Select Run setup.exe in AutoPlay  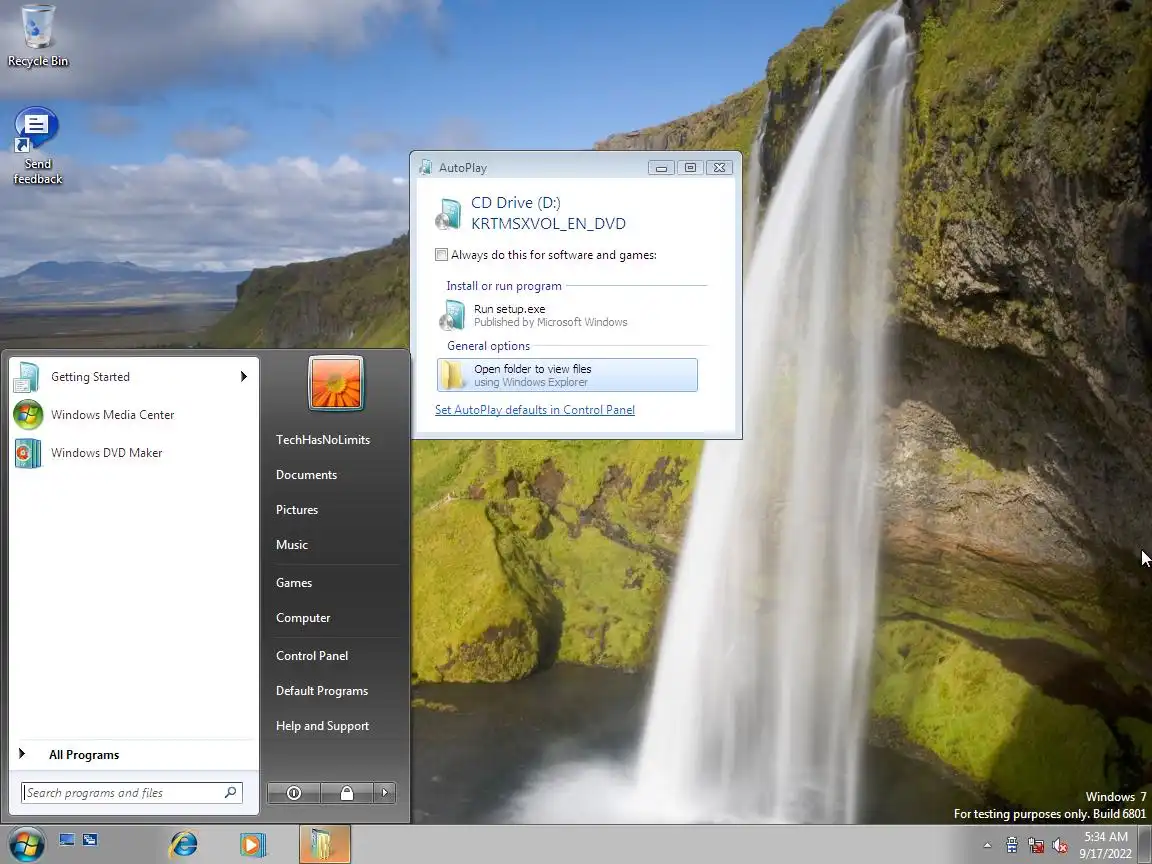[567, 315]
